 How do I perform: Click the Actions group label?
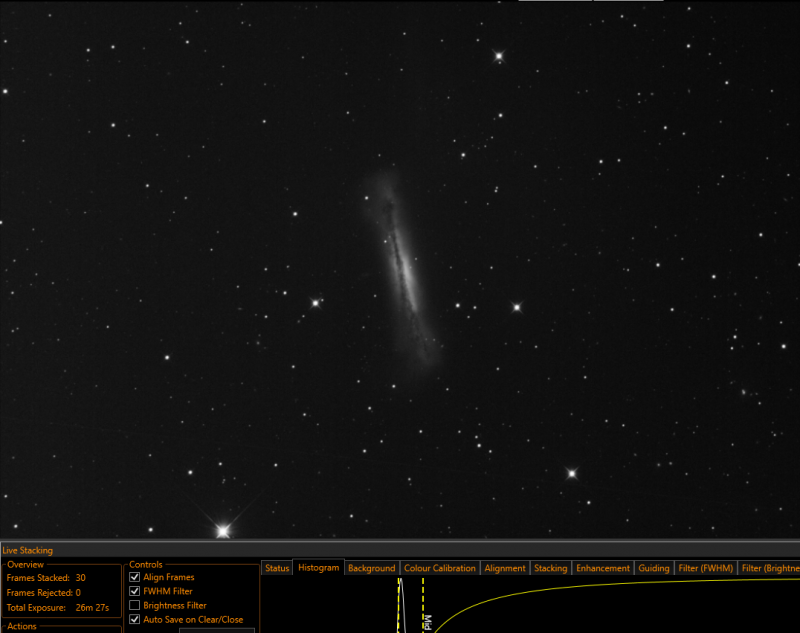click(x=22, y=626)
